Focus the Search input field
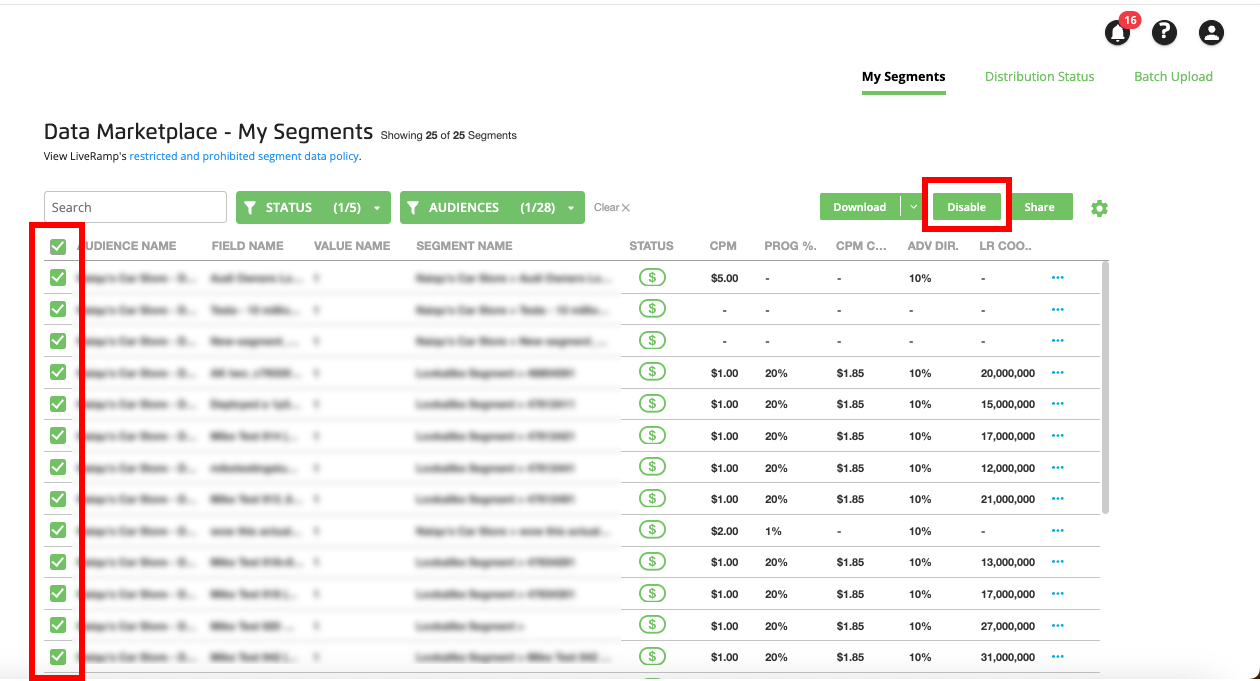The width and height of the screenshot is (1260, 681). [x=135, y=207]
